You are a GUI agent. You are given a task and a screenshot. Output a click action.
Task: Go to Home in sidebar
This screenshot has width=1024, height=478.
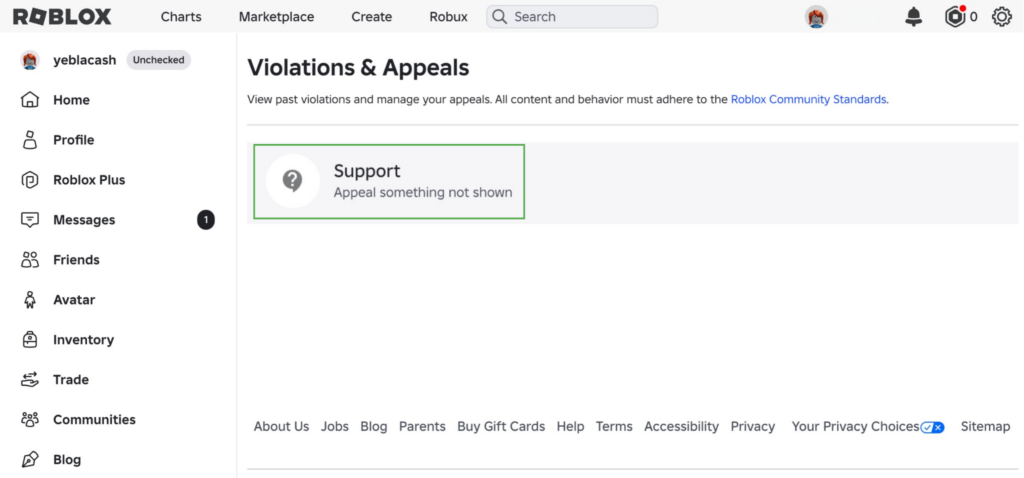coord(71,100)
